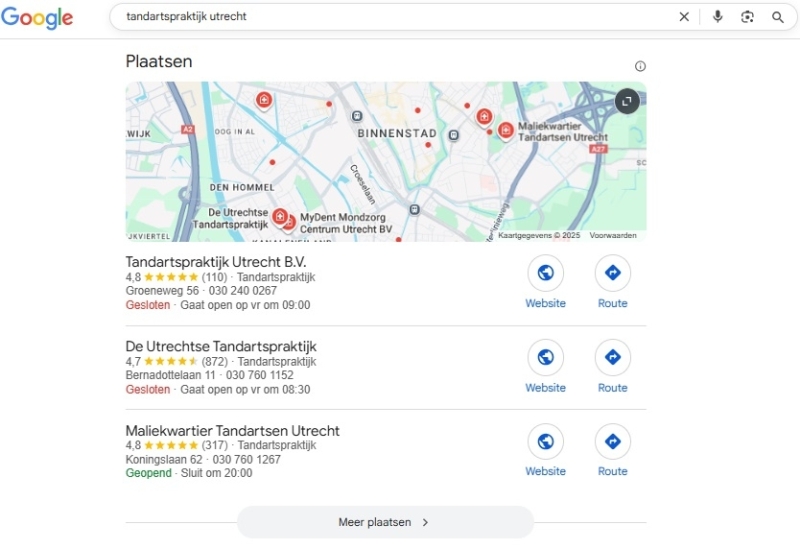Click the Kaartgegevens © 2025 text
Viewport: 800px width, 549px height.
pos(539,235)
